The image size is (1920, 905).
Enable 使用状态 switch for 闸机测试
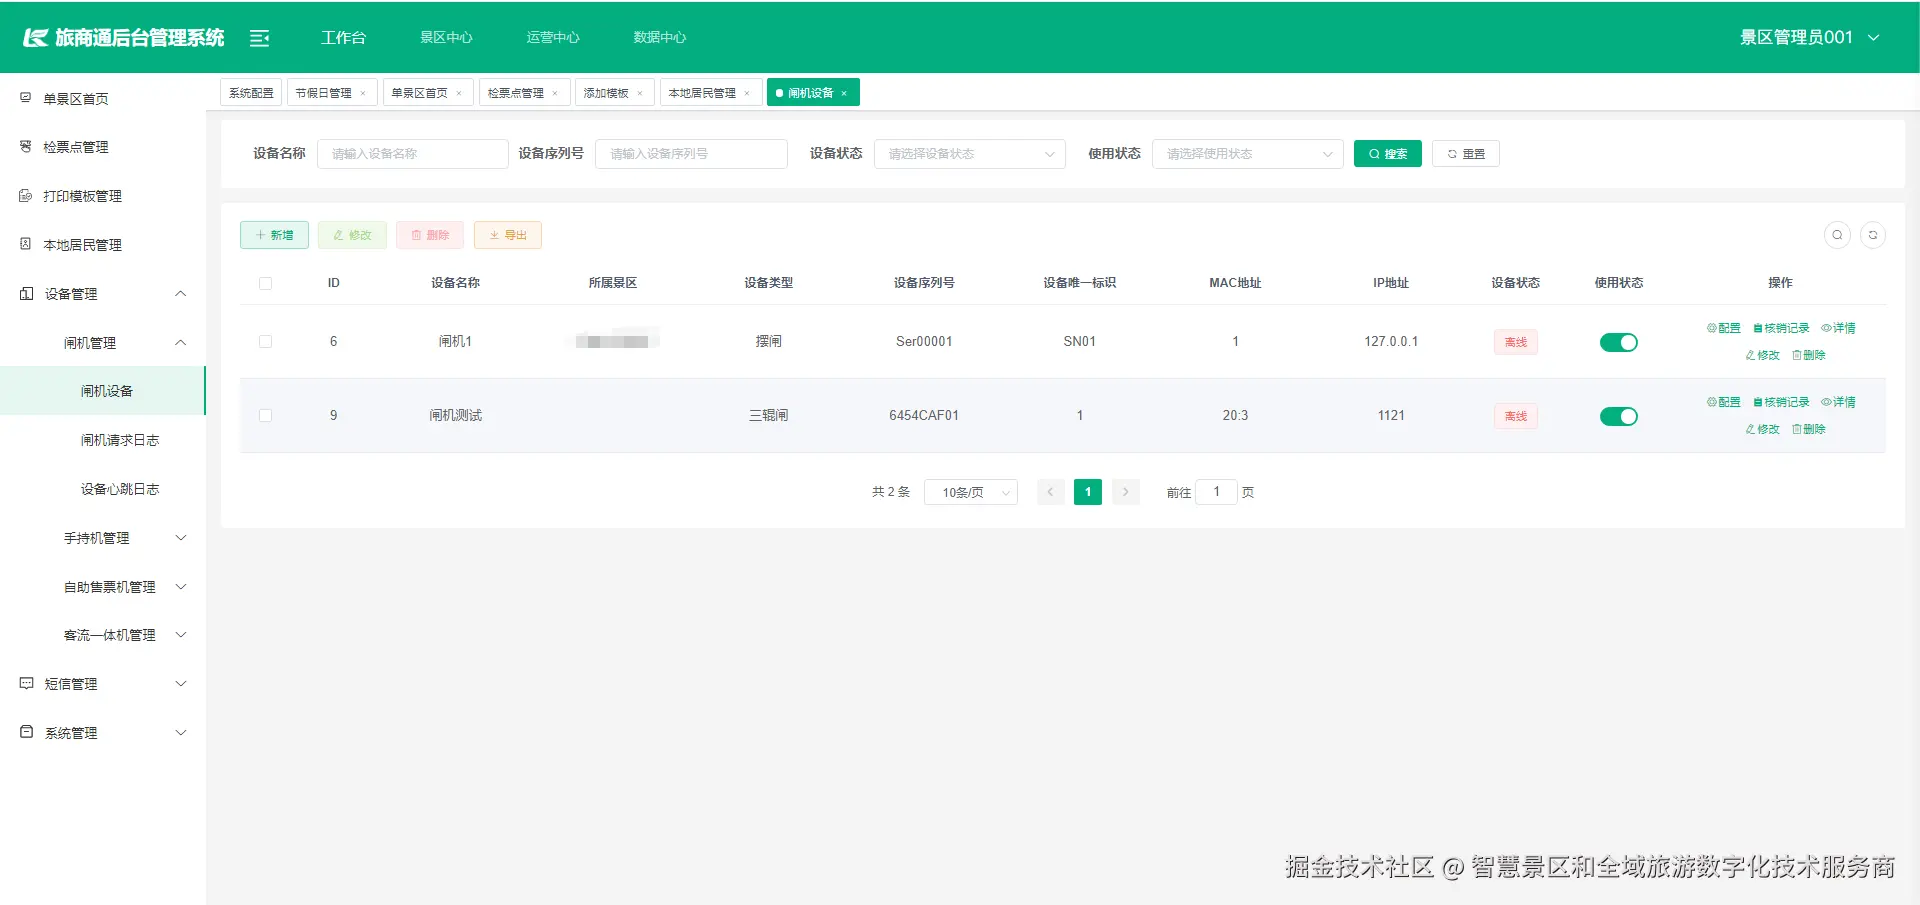point(1618,416)
